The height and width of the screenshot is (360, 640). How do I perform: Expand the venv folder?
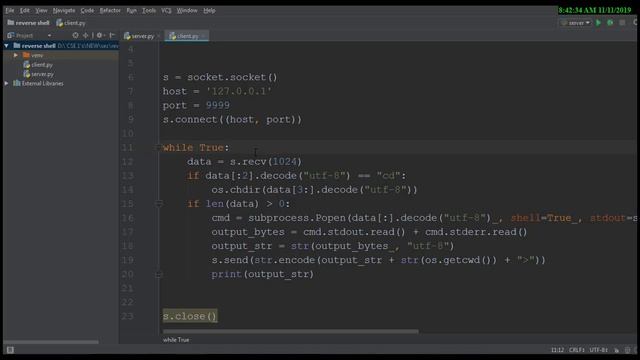pyautogui.click(x=16, y=55)
